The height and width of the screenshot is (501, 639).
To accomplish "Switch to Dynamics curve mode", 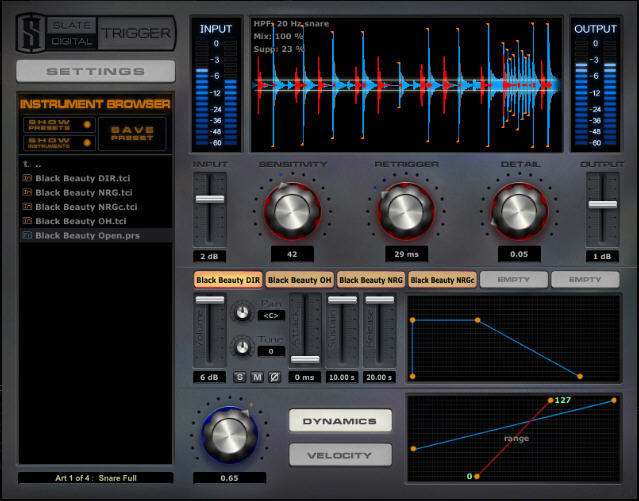I will tap(340, 421).
